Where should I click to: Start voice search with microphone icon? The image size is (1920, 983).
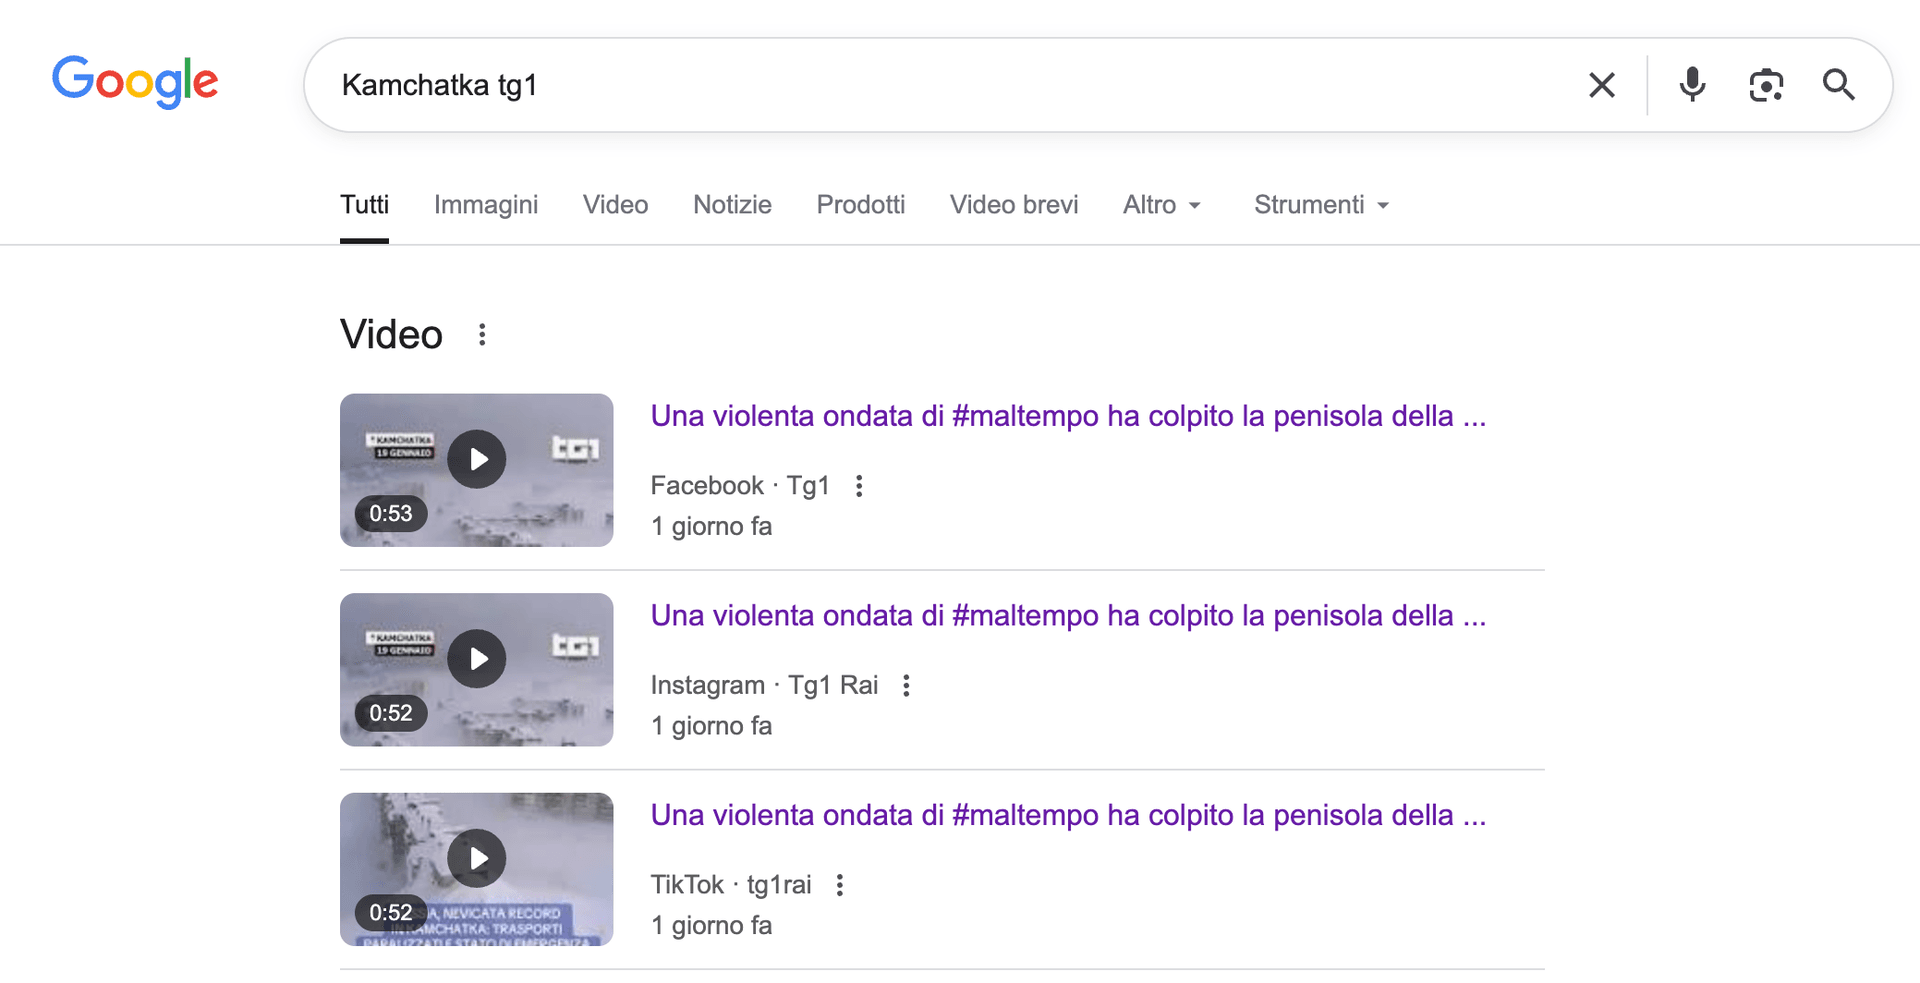[x=1692, y=85]
